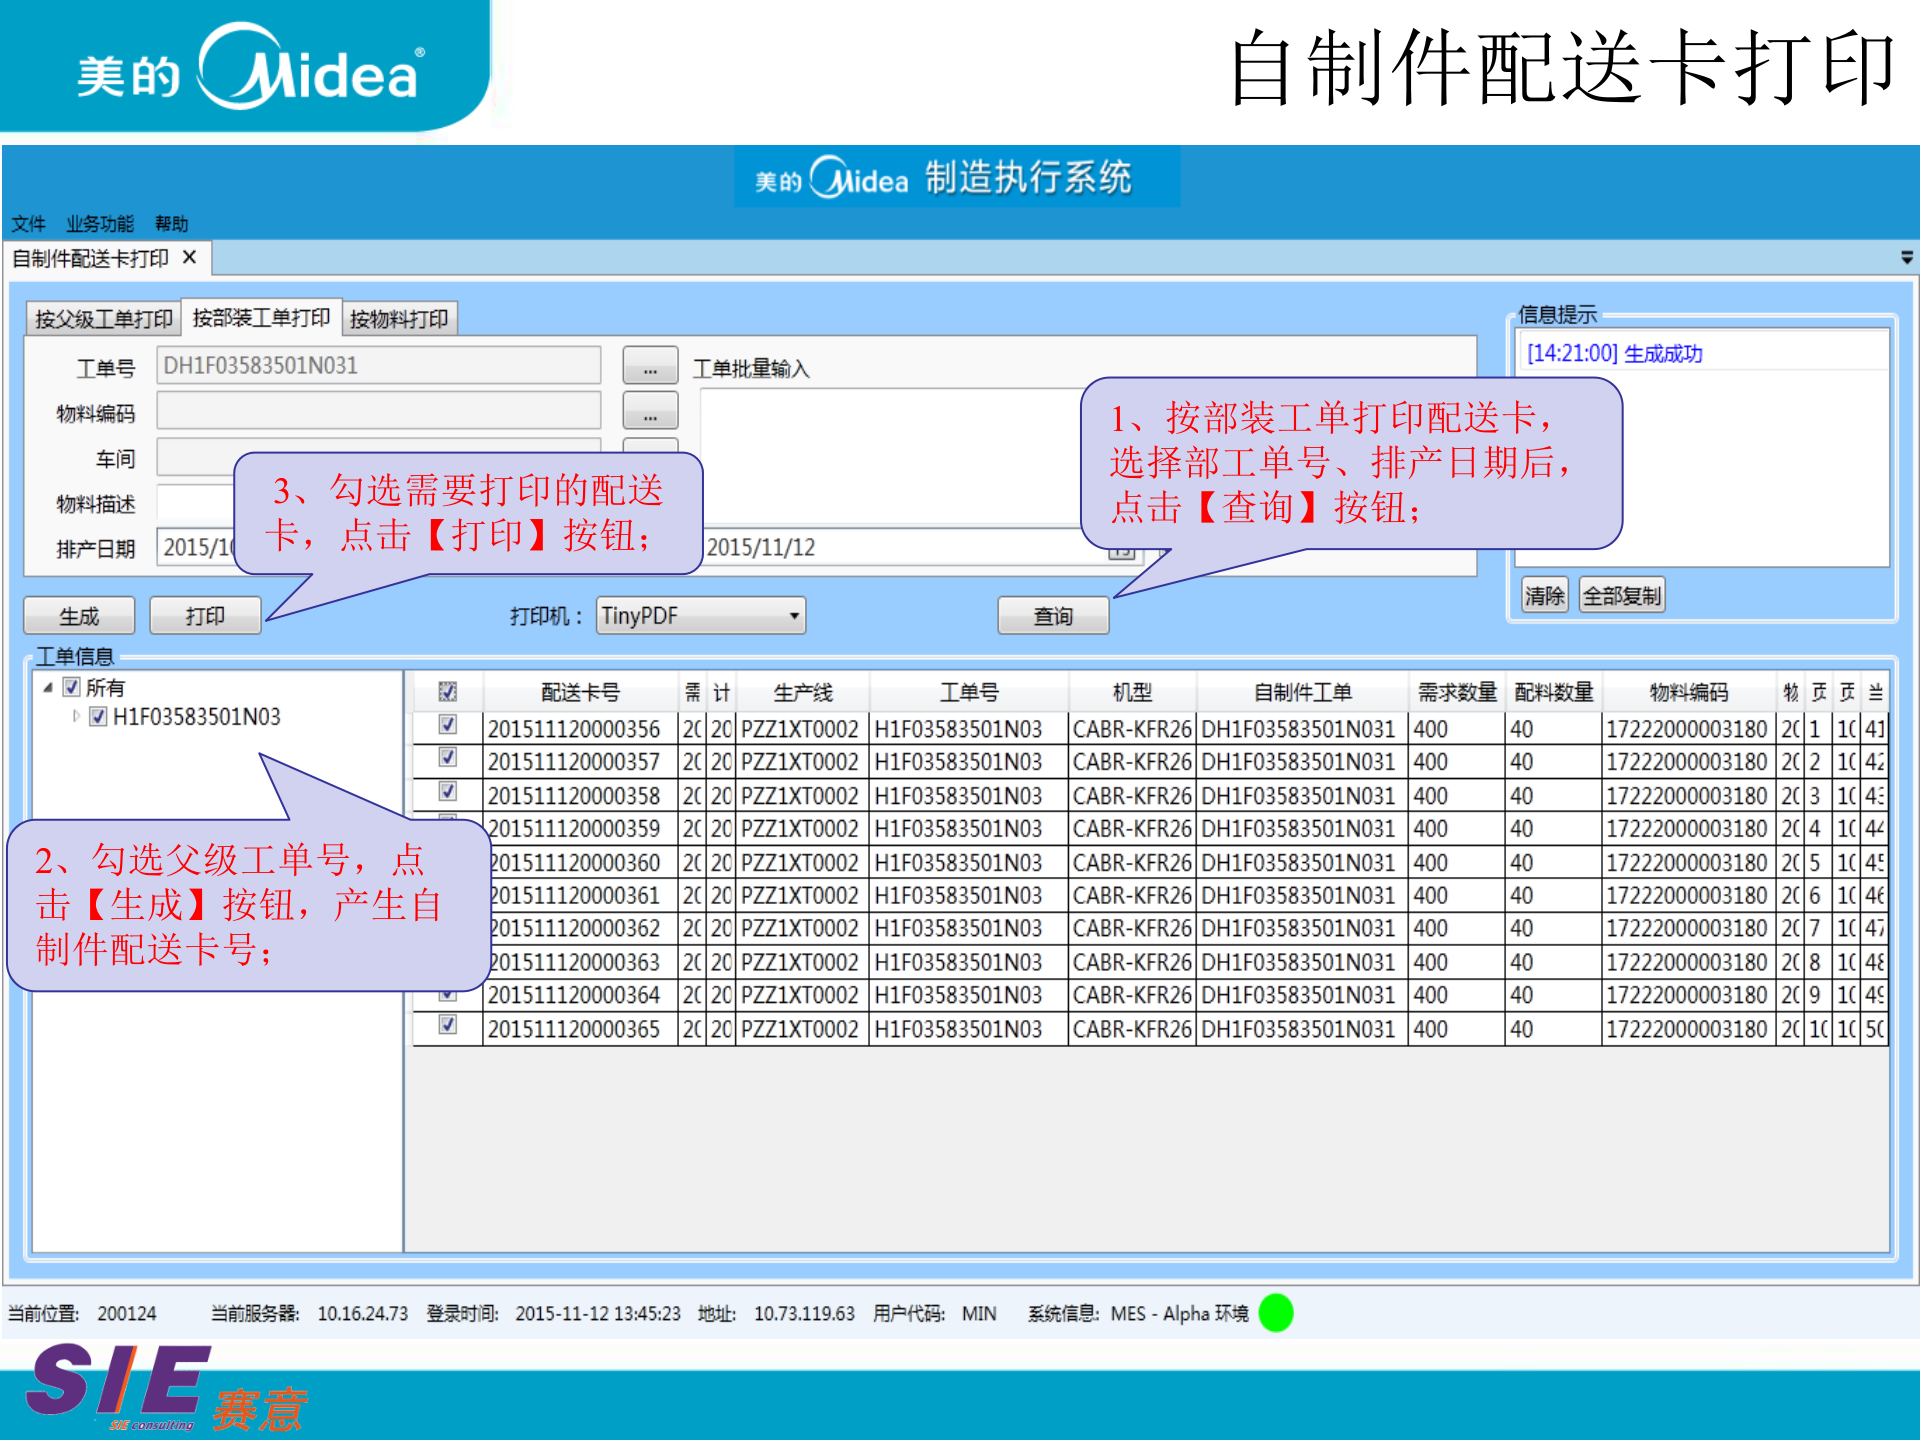The height and width of the screenshot is (1440, 1920).
Task: Close the 自制件配送卡打印 tab
Action: 190,258
